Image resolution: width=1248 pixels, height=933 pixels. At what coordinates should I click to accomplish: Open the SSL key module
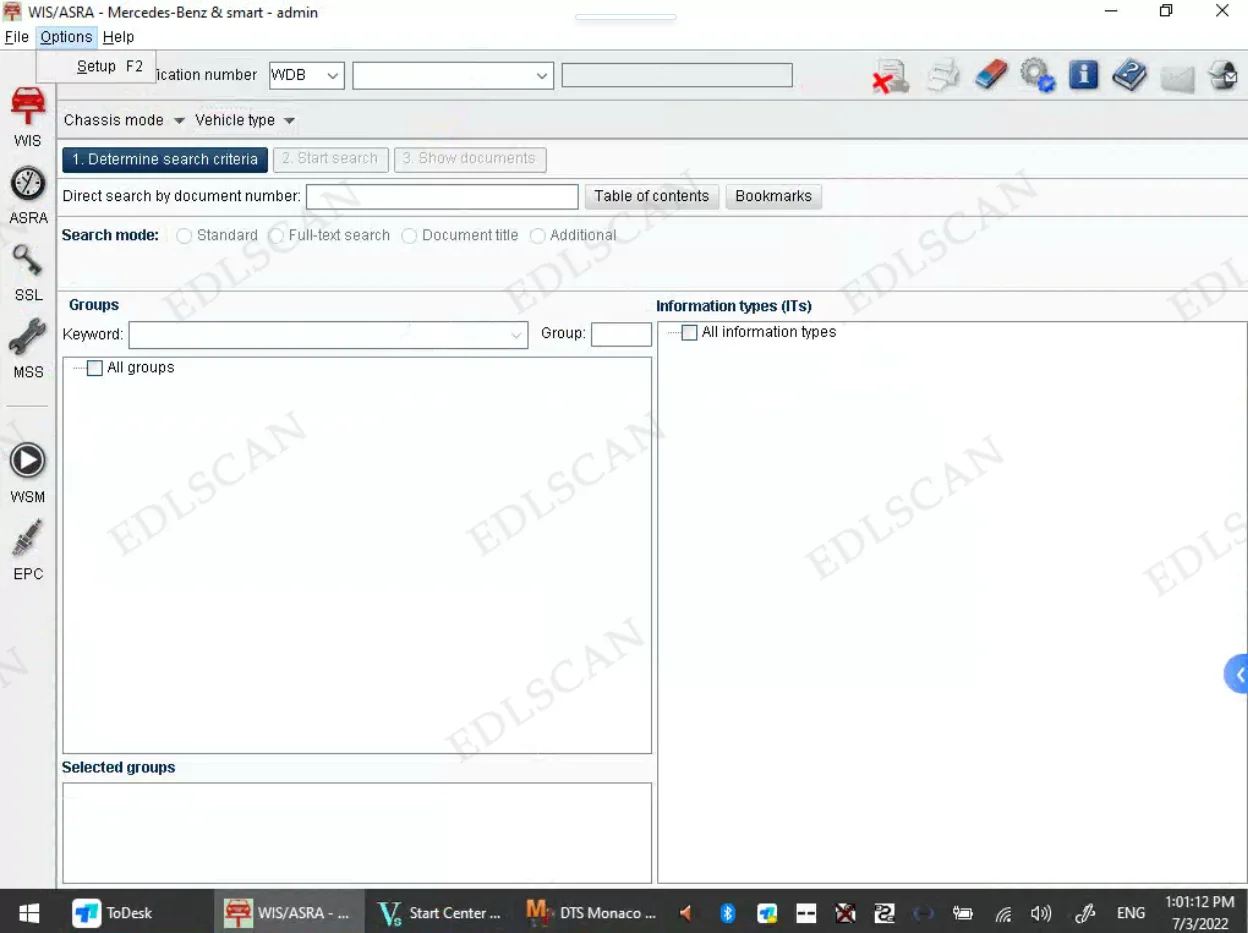pyautogui.click(x=28, y=272)
